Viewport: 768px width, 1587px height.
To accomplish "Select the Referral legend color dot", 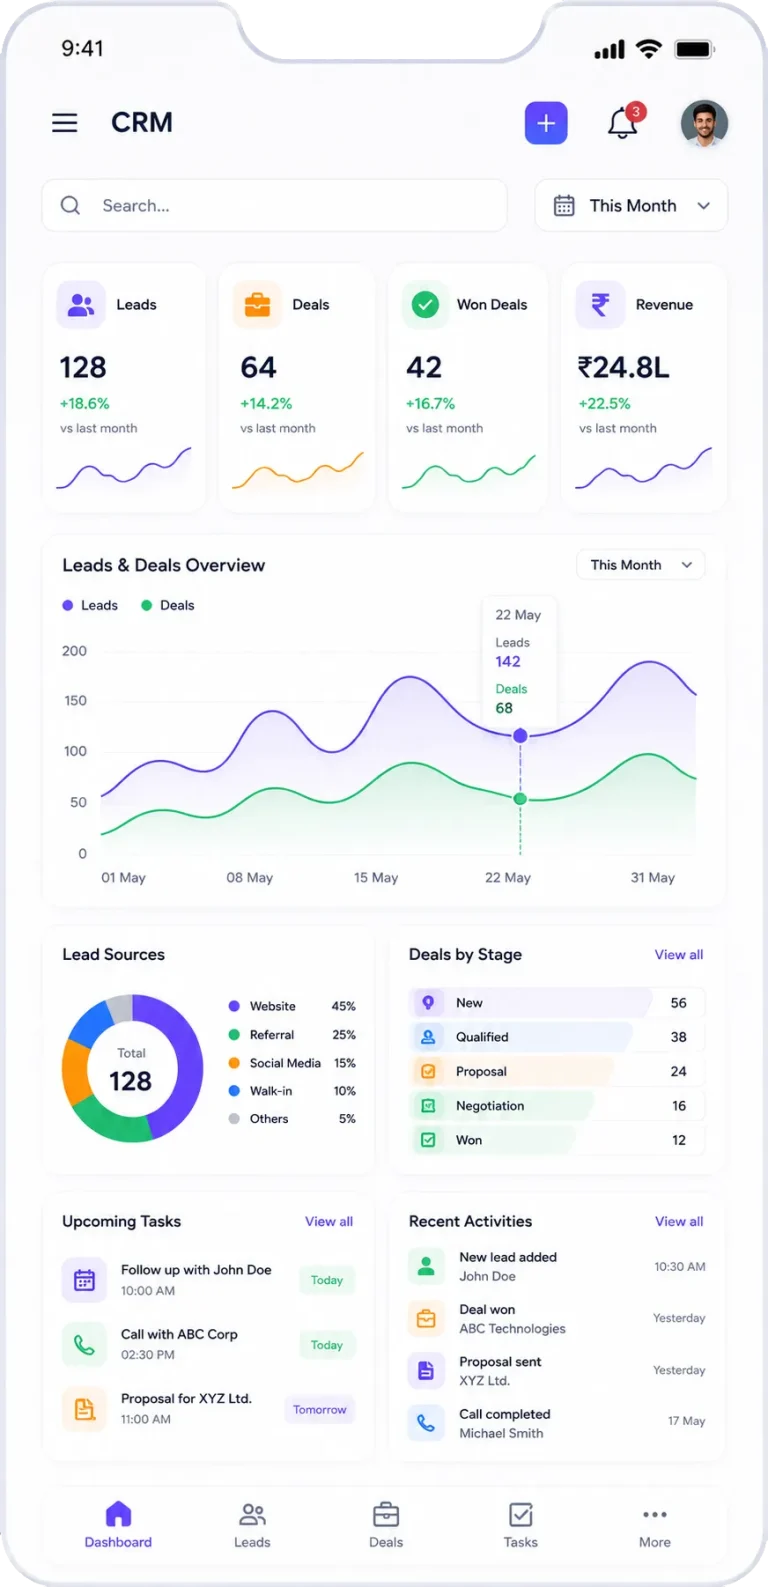I will click(234, 1035).
